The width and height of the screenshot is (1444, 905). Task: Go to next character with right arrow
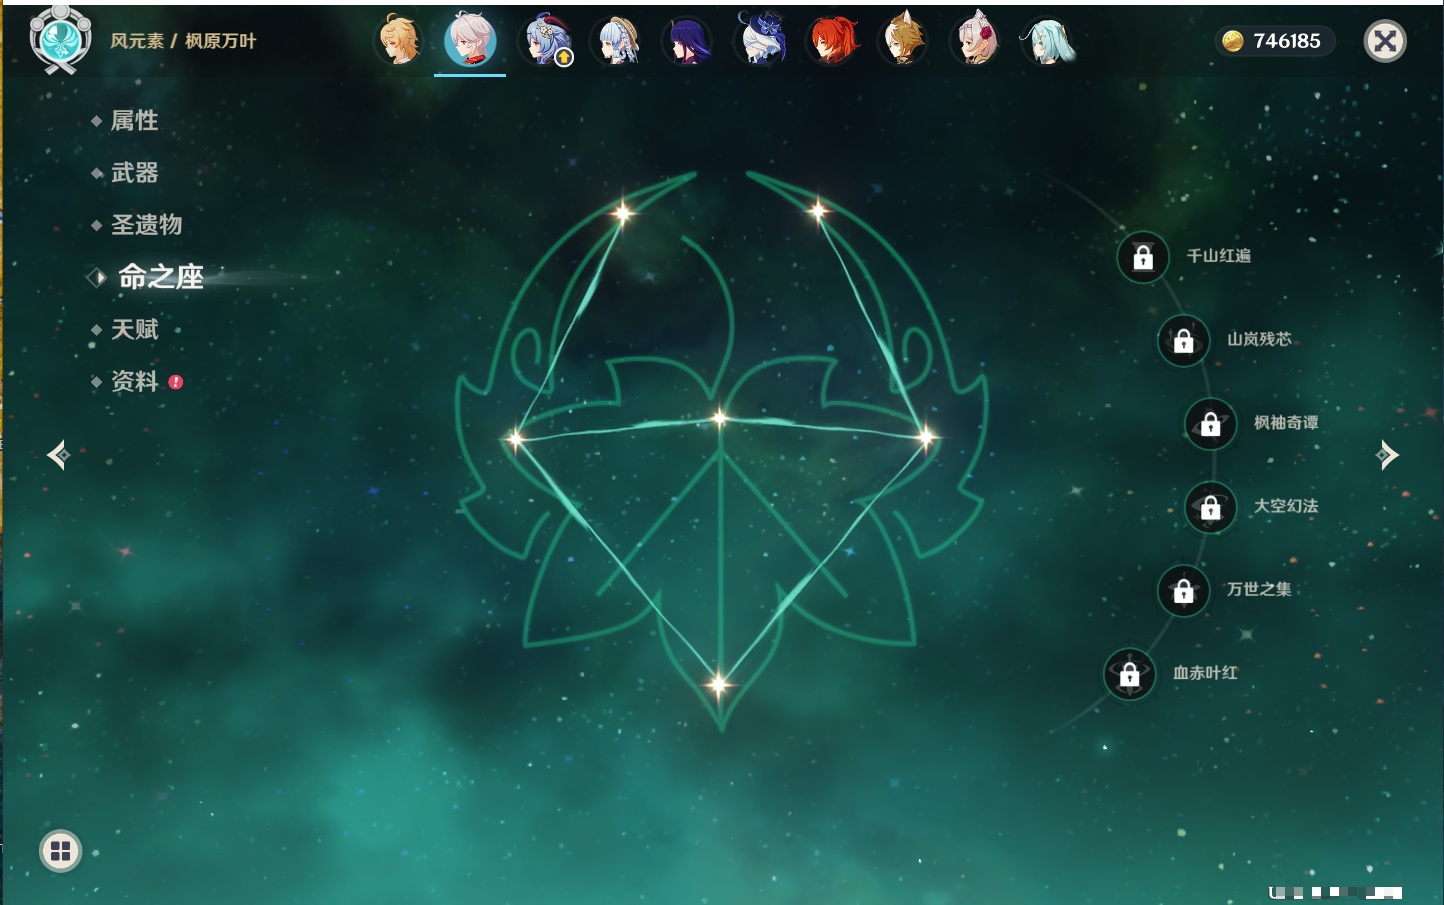(x=1387, y=455)
